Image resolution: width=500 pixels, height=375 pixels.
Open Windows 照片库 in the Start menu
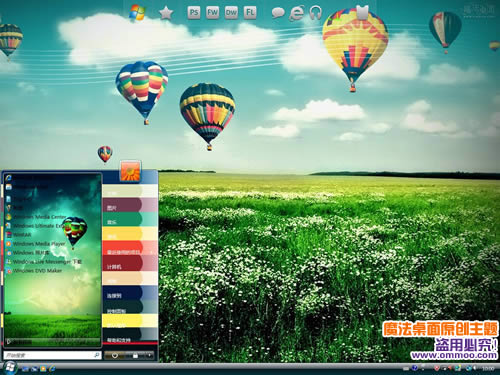(27, 253)
